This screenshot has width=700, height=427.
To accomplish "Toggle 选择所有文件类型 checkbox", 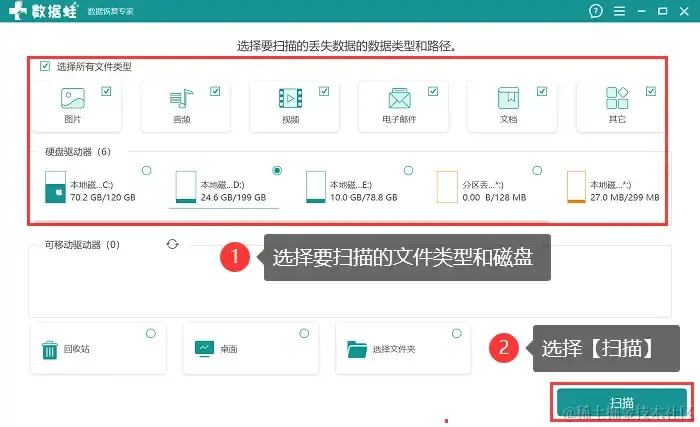I will [45, 66].
